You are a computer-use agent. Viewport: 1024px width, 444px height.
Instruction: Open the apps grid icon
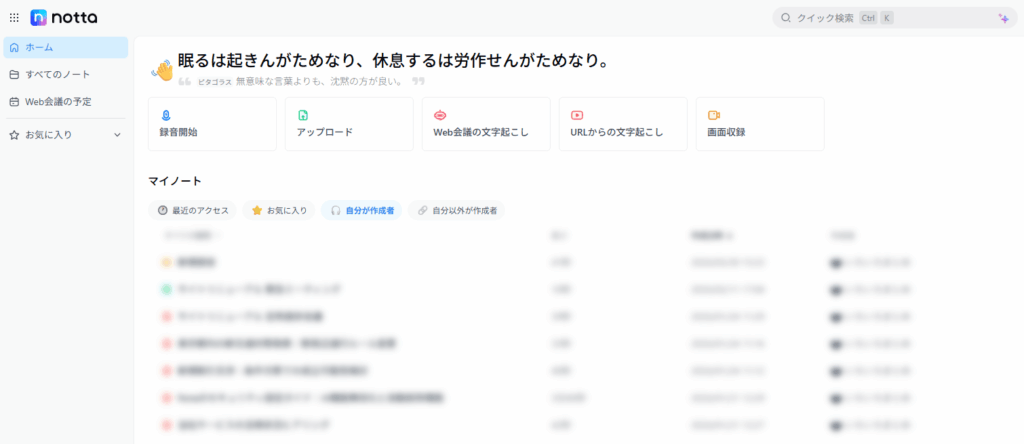click(14, 18)
